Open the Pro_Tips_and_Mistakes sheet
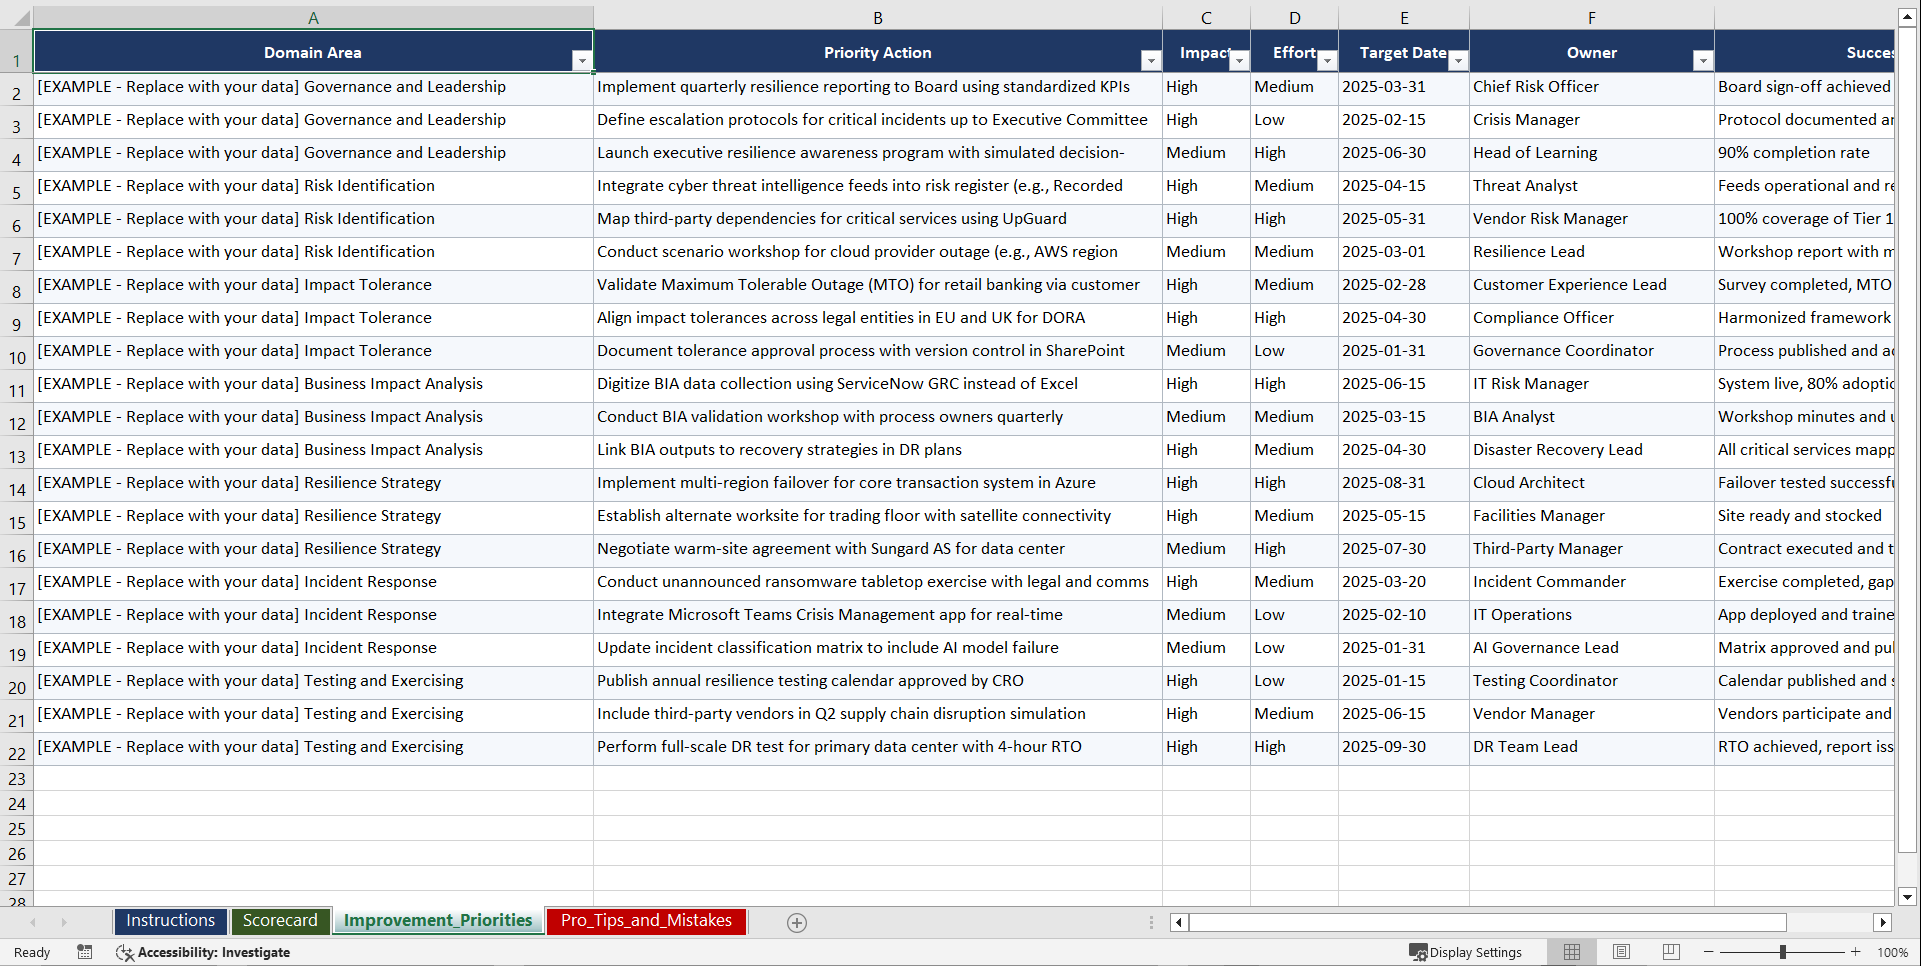The width and height of the screenshot is (1921, 966). tap(645, 921)
